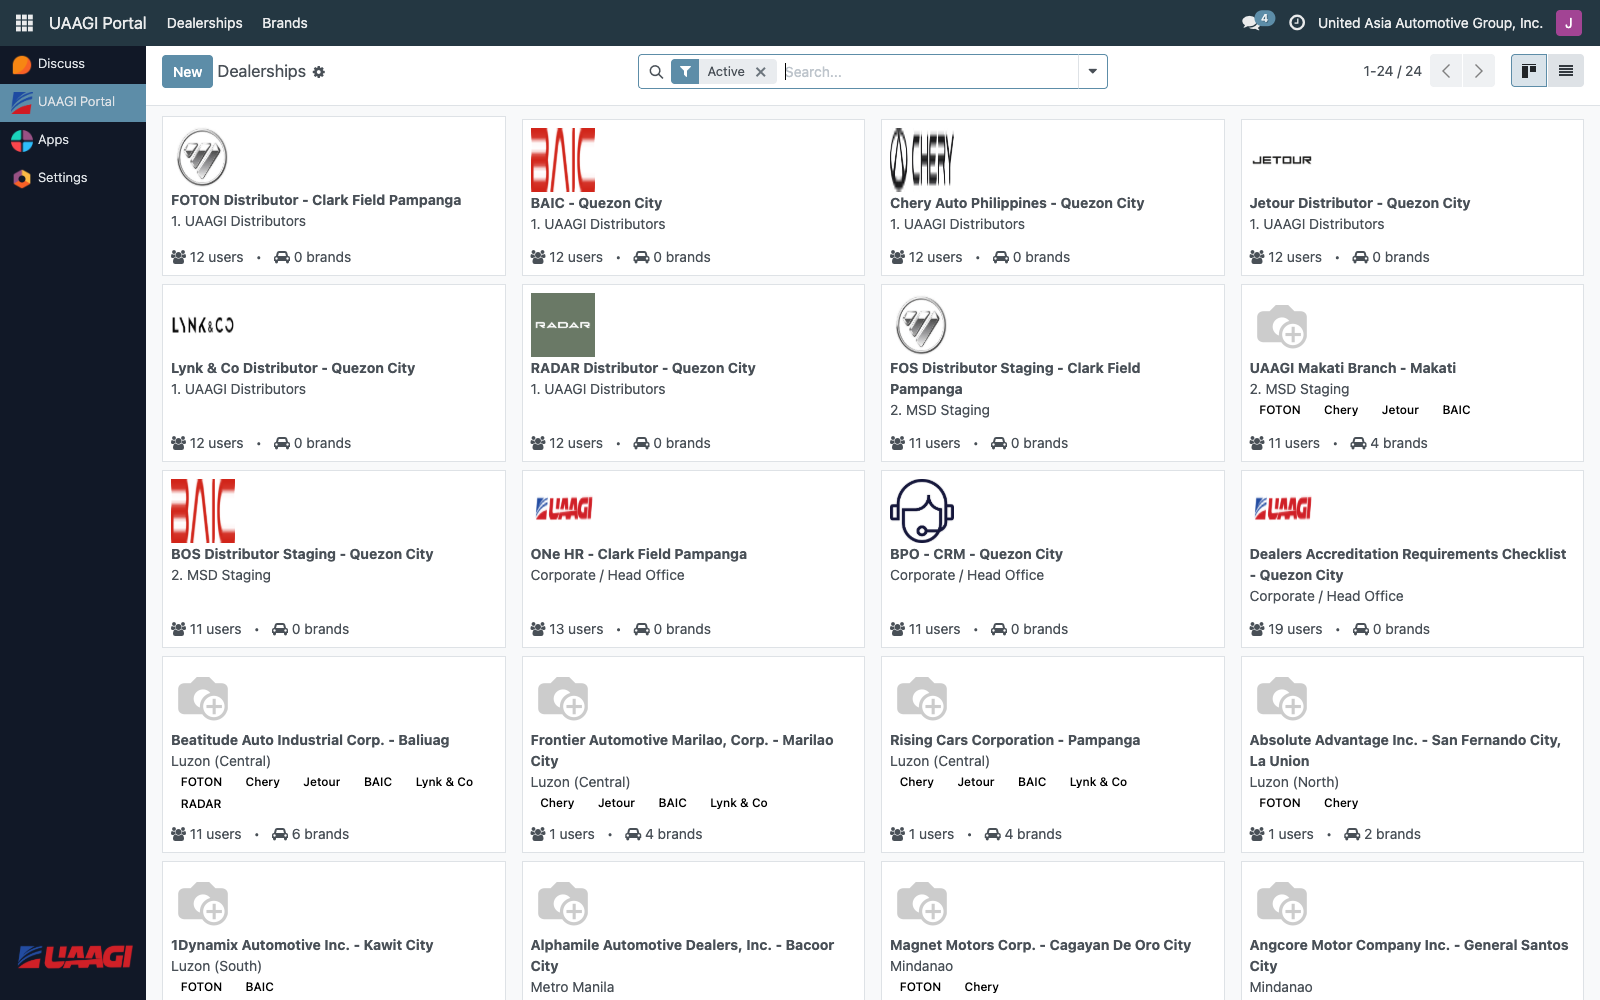Open the Brands menu
The image size is (1600, 1000).
[284, 22]
